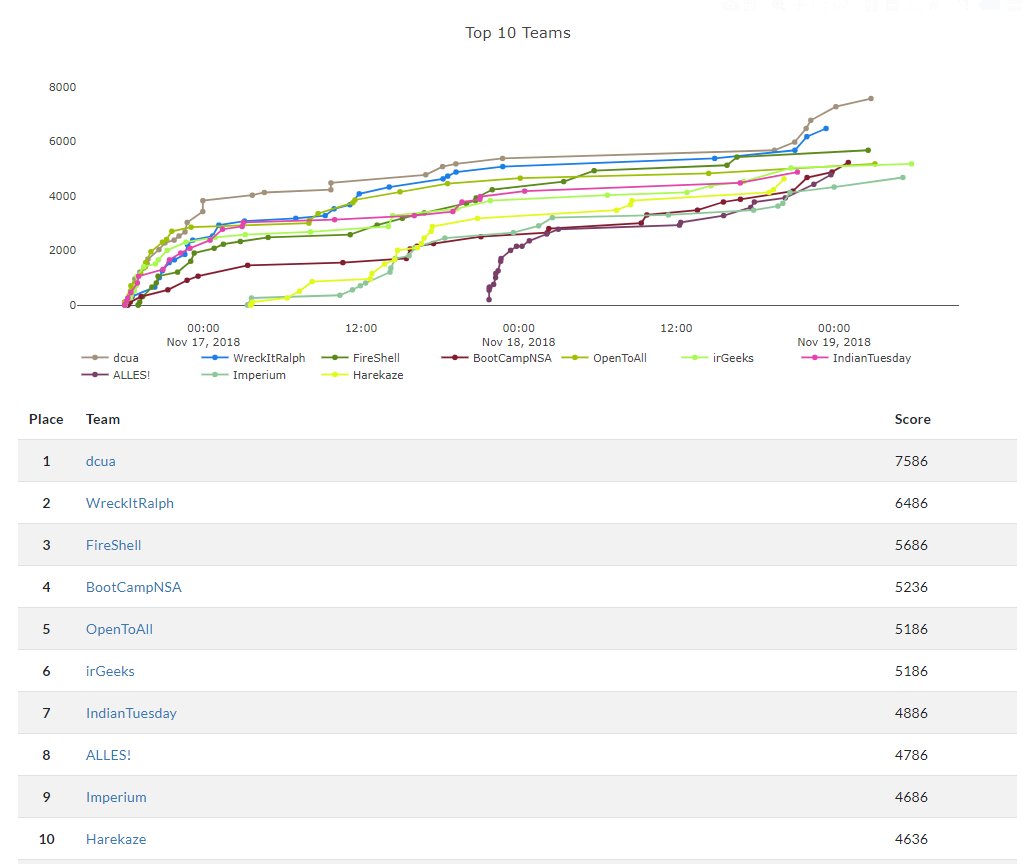Open OpenToAll team link in table

click(x=119, y=629)
